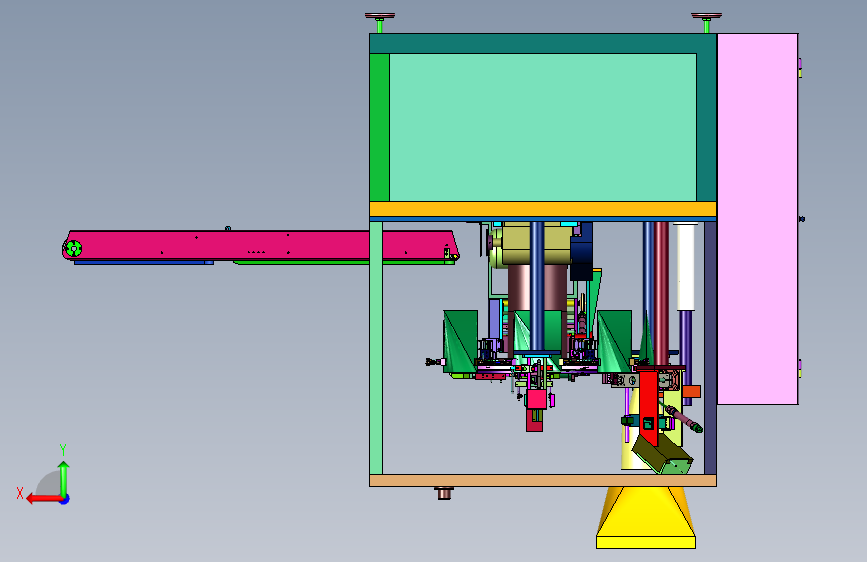Select the dark purple right frame post
Screen dimensions: 867x562
[x=711, y=348]
